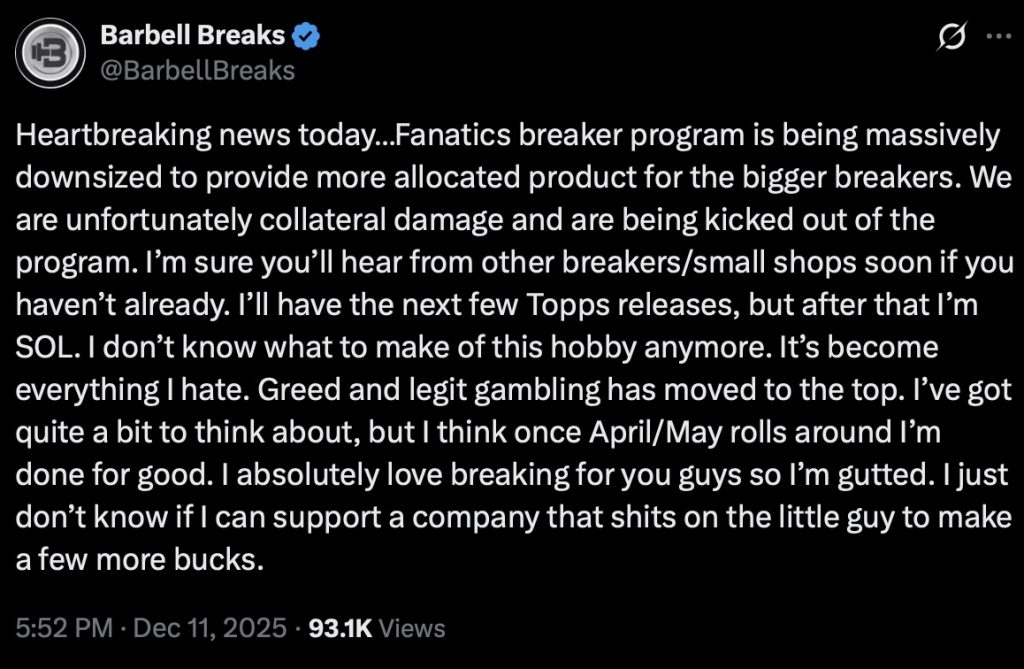Click the word Views in footer
Screen dimensions: 1024x669
click(x=413, y=628)
